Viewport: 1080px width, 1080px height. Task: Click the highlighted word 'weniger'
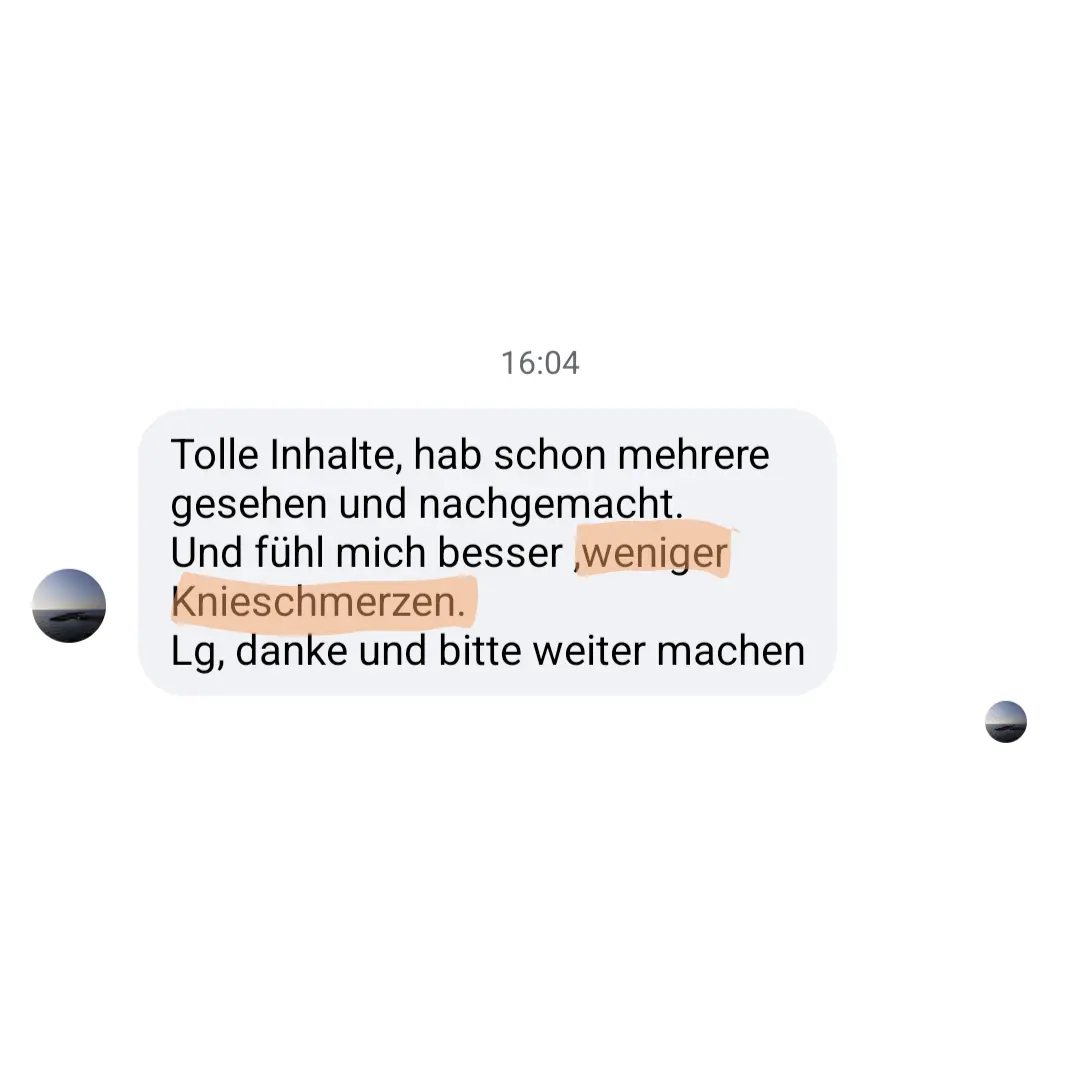pyautogui.click(x=655, y=553)
